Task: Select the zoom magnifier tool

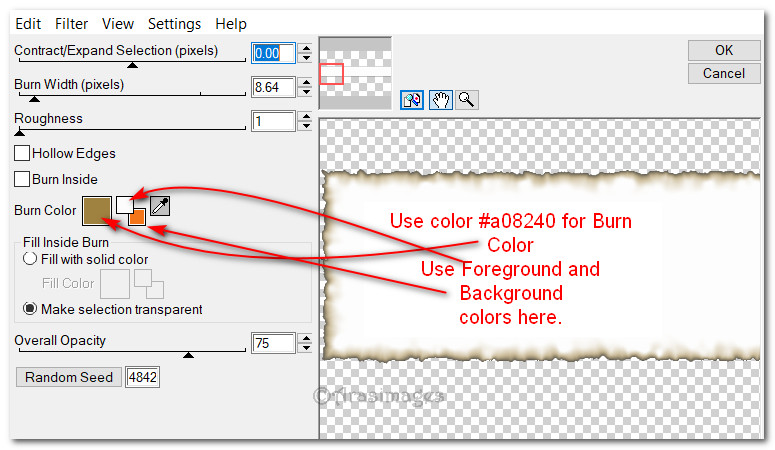Action: coord(466,100)
